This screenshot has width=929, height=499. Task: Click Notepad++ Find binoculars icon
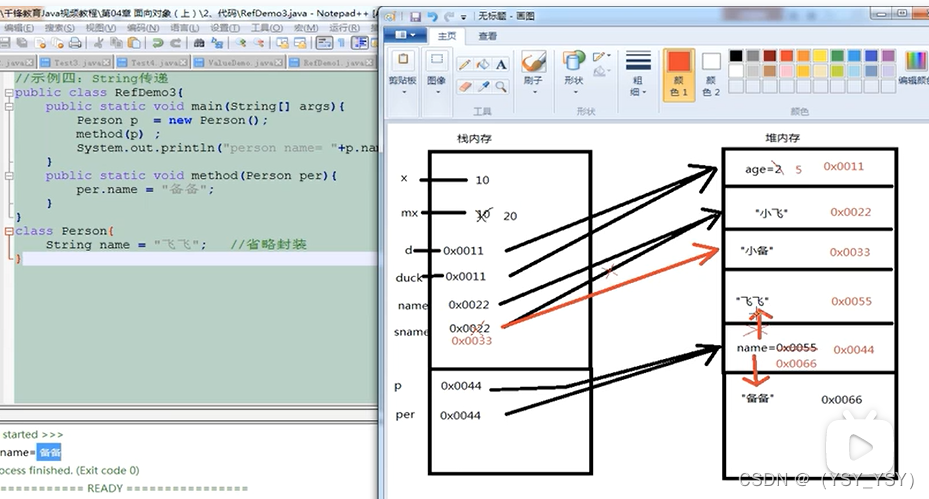click(199, 43)
